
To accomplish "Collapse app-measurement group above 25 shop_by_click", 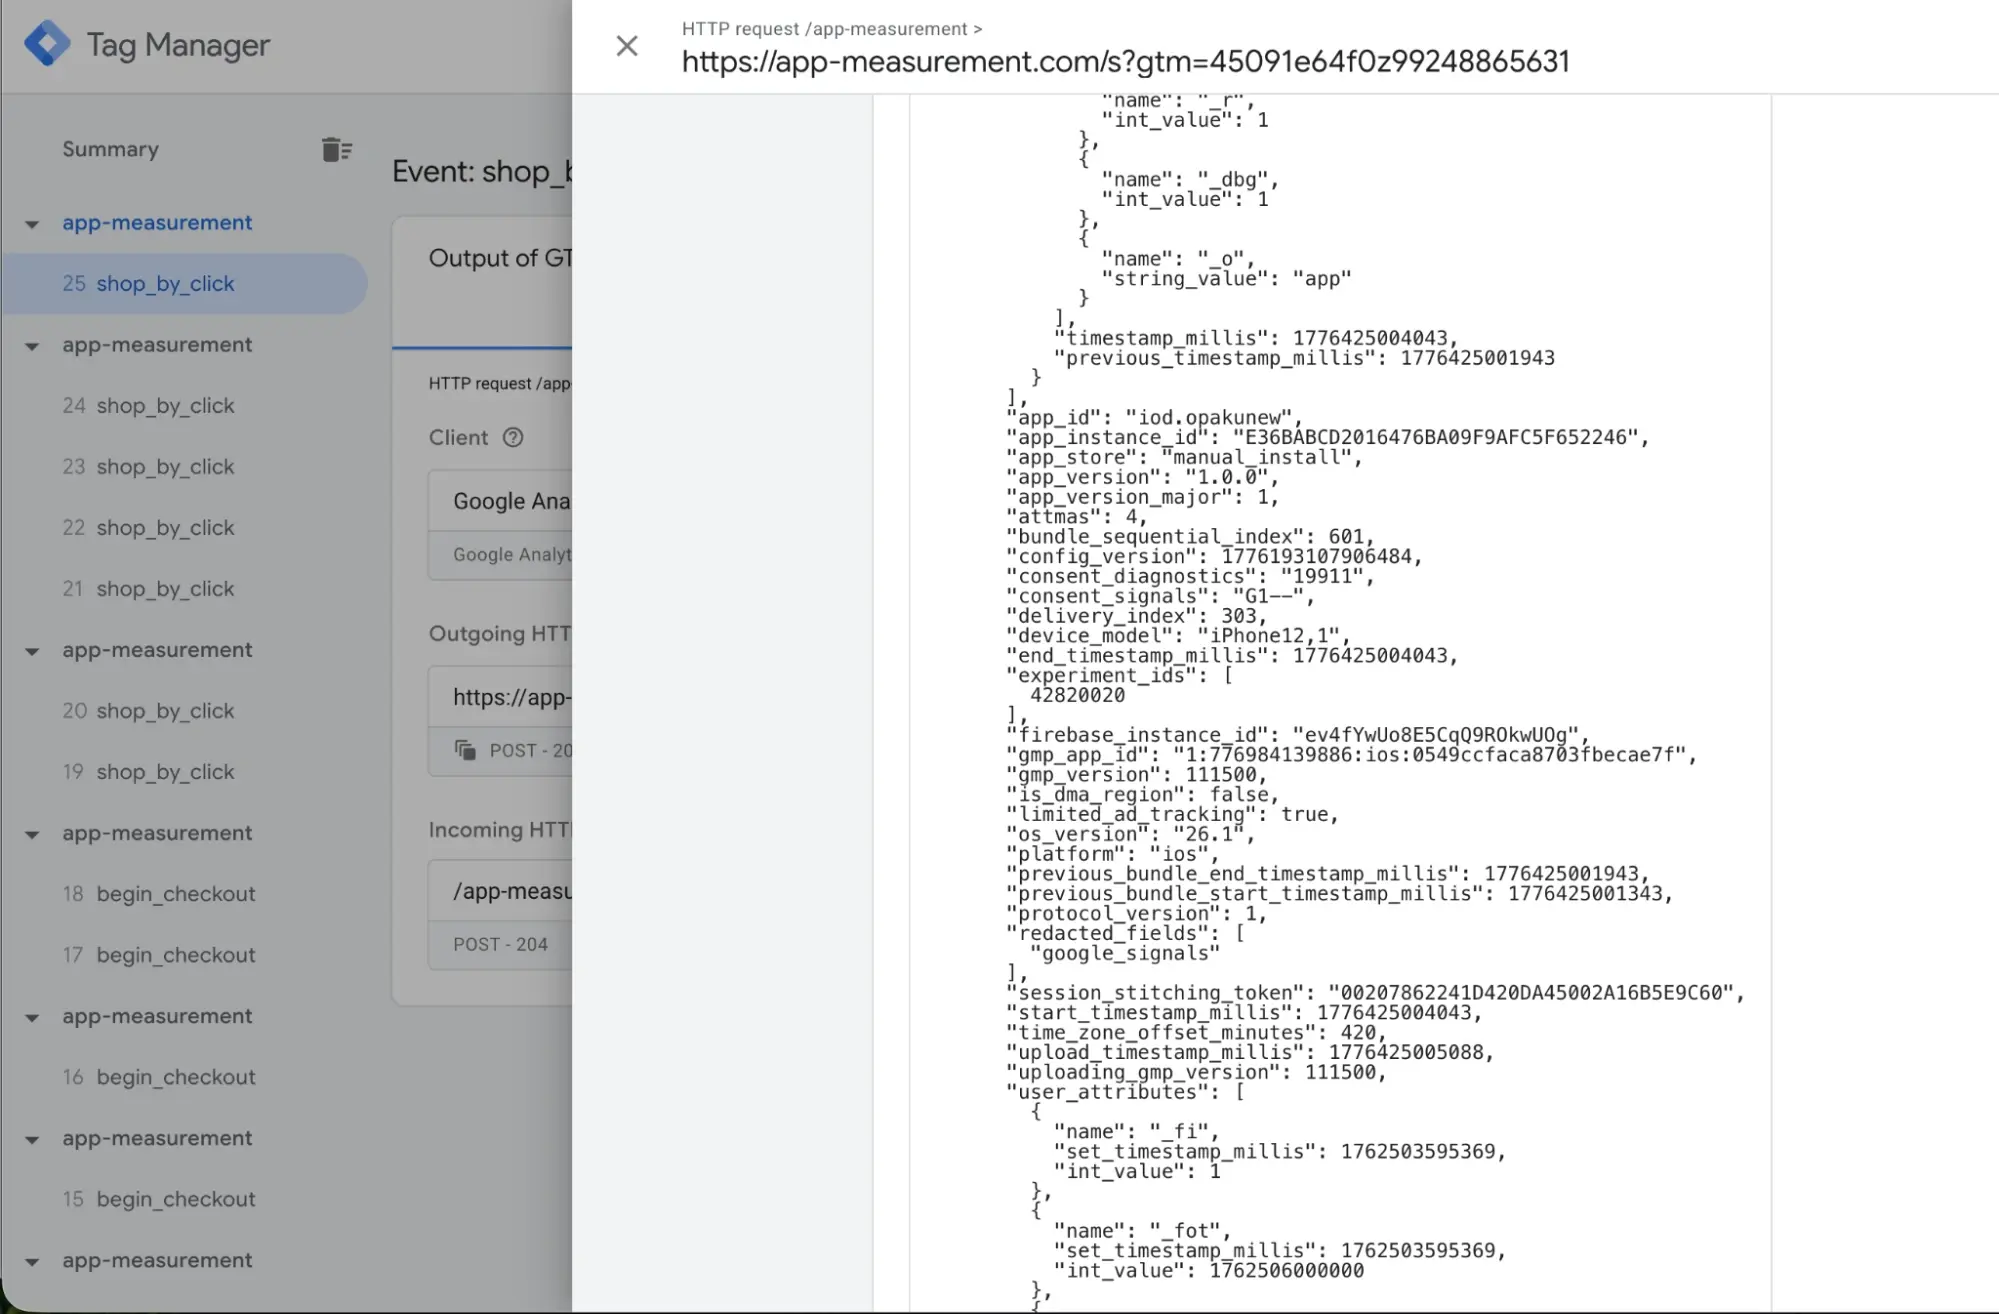I will click(x=32, y=224).
